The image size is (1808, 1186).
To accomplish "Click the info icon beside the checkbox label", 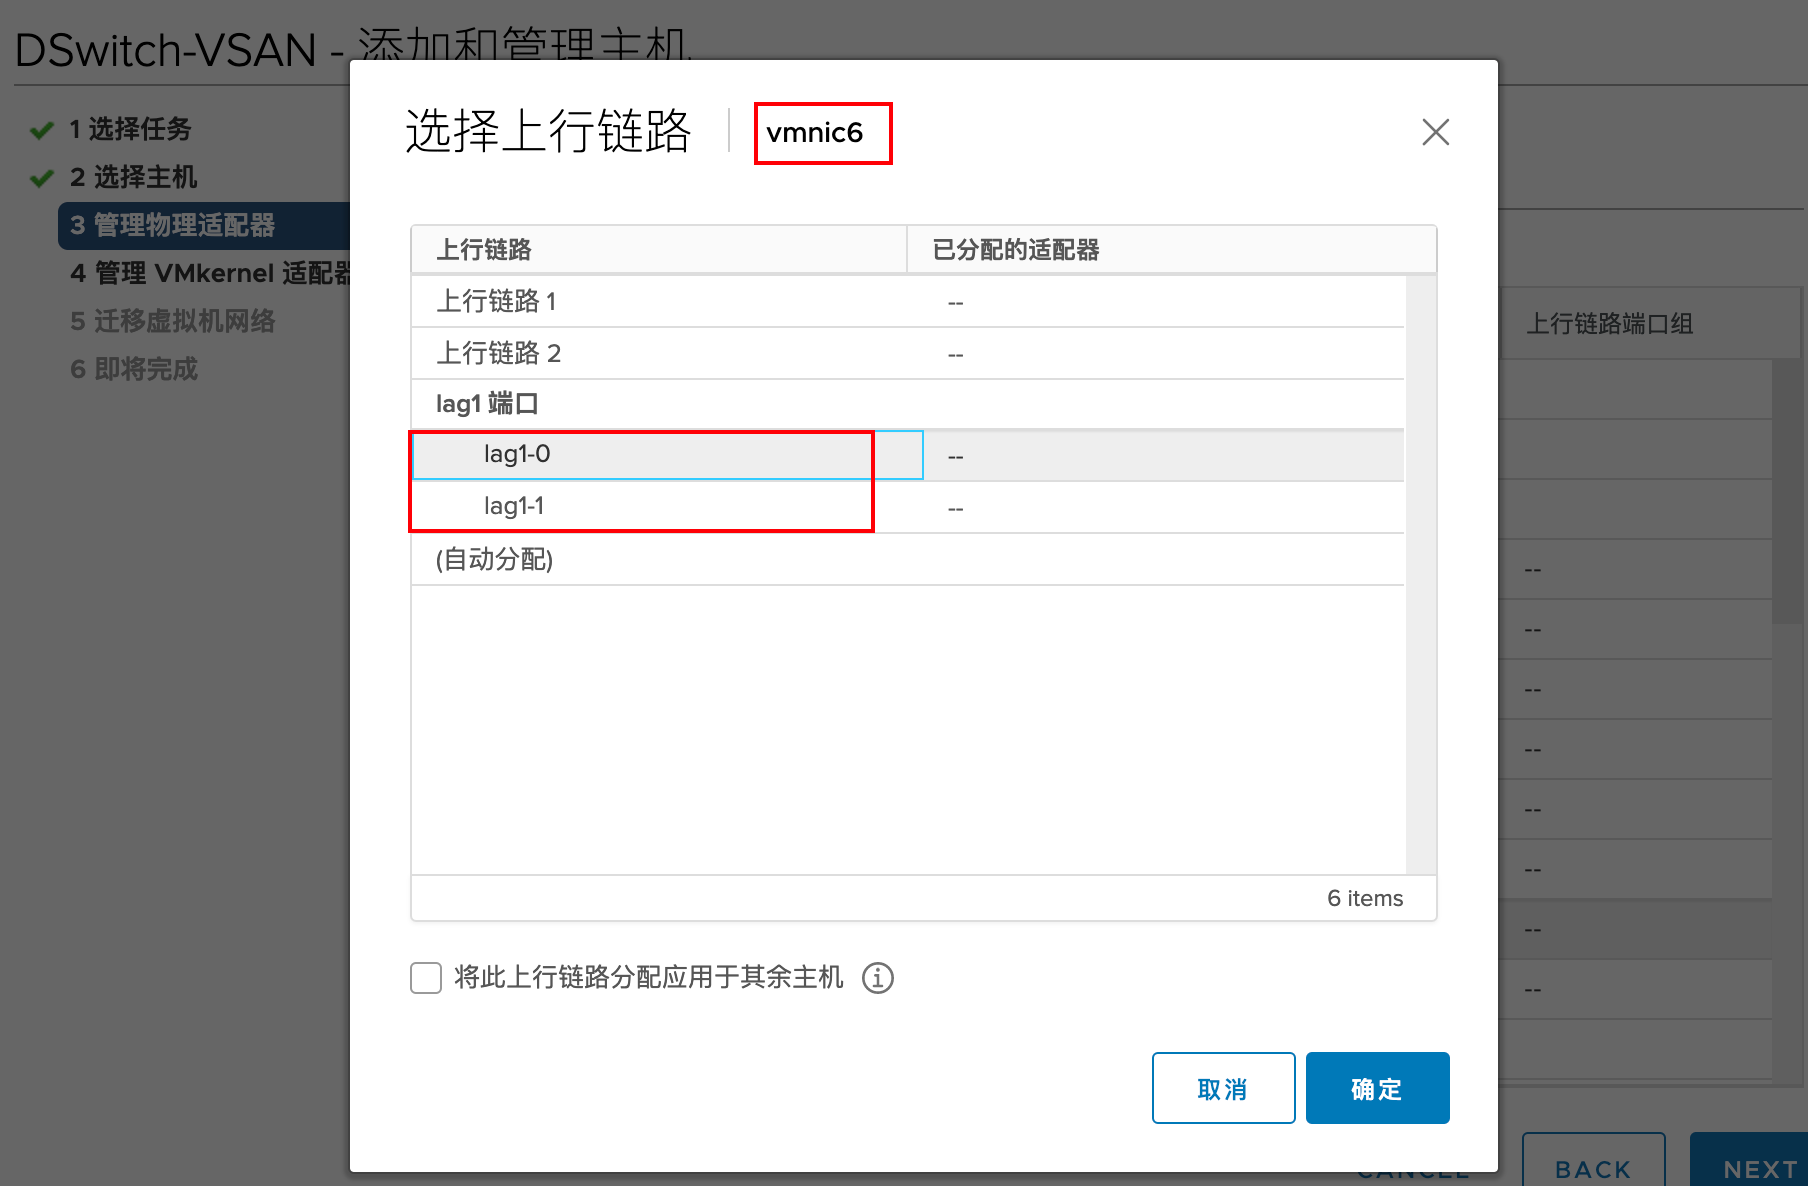I will (878, 978).
